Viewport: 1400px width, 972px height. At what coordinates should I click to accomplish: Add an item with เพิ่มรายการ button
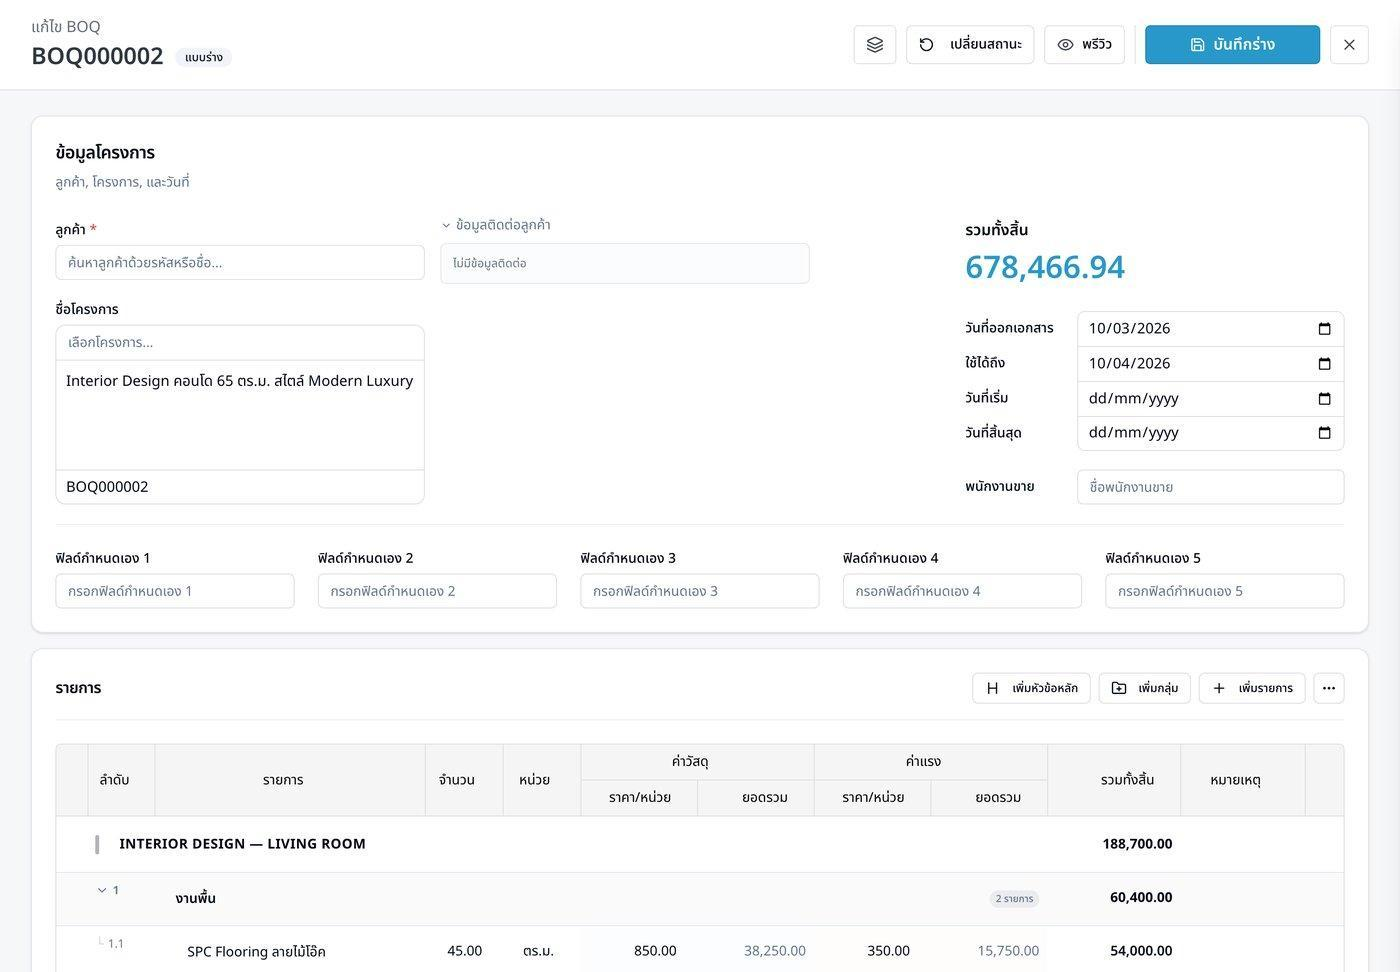tap(1252, 688)
